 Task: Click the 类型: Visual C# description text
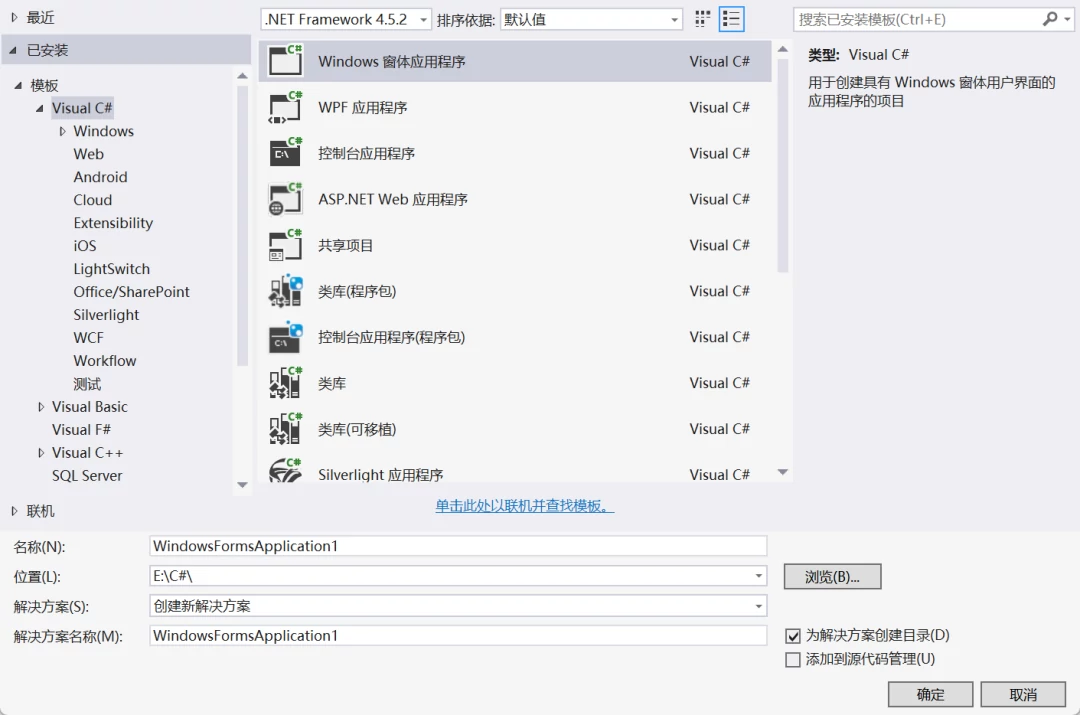point(858,54)
